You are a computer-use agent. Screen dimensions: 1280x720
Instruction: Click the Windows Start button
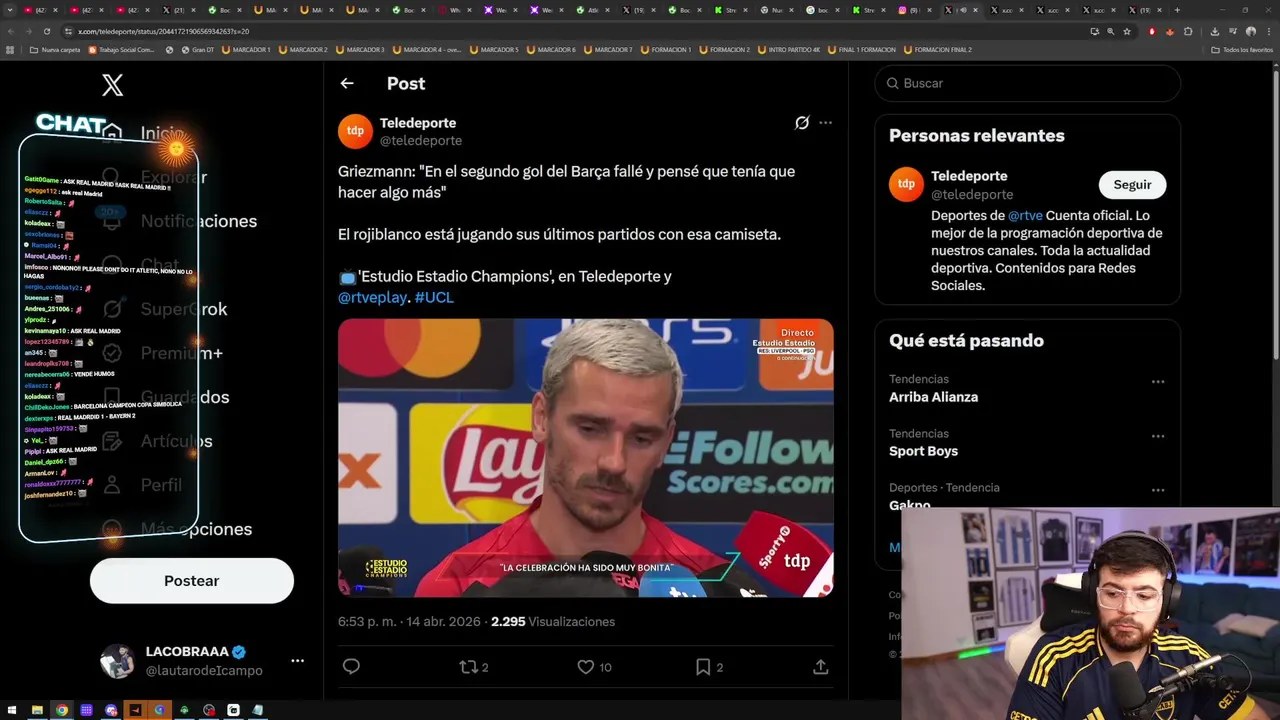coord(13,710)
